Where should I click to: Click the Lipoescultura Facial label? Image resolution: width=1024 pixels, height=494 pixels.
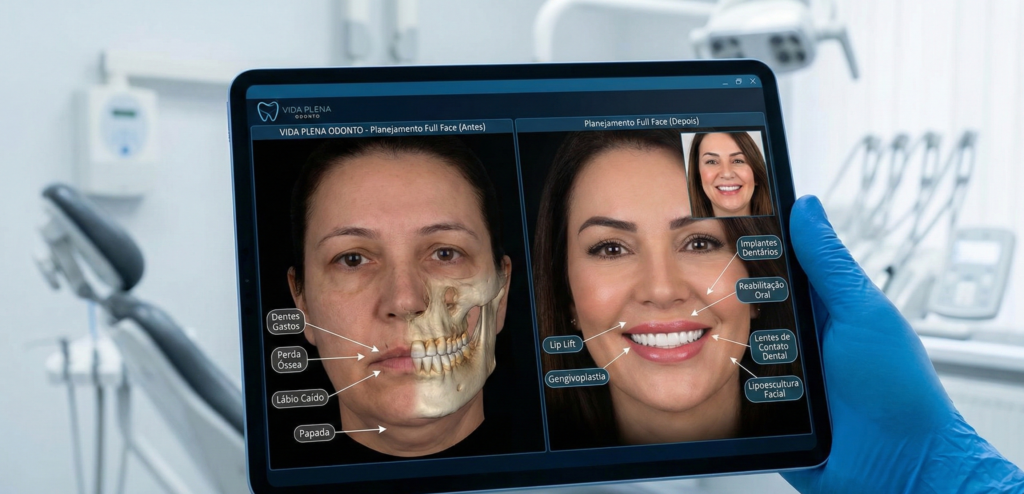(773, 388)
